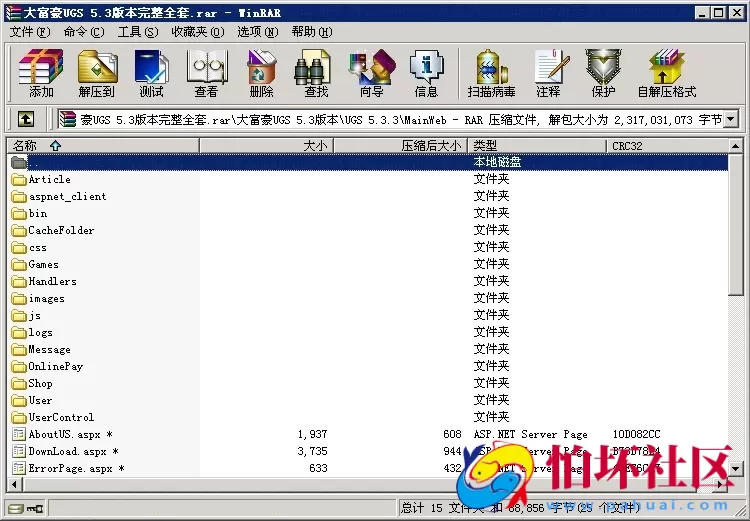Open the 命令(C) menu

pyautogui.click(x=84, y=32)
